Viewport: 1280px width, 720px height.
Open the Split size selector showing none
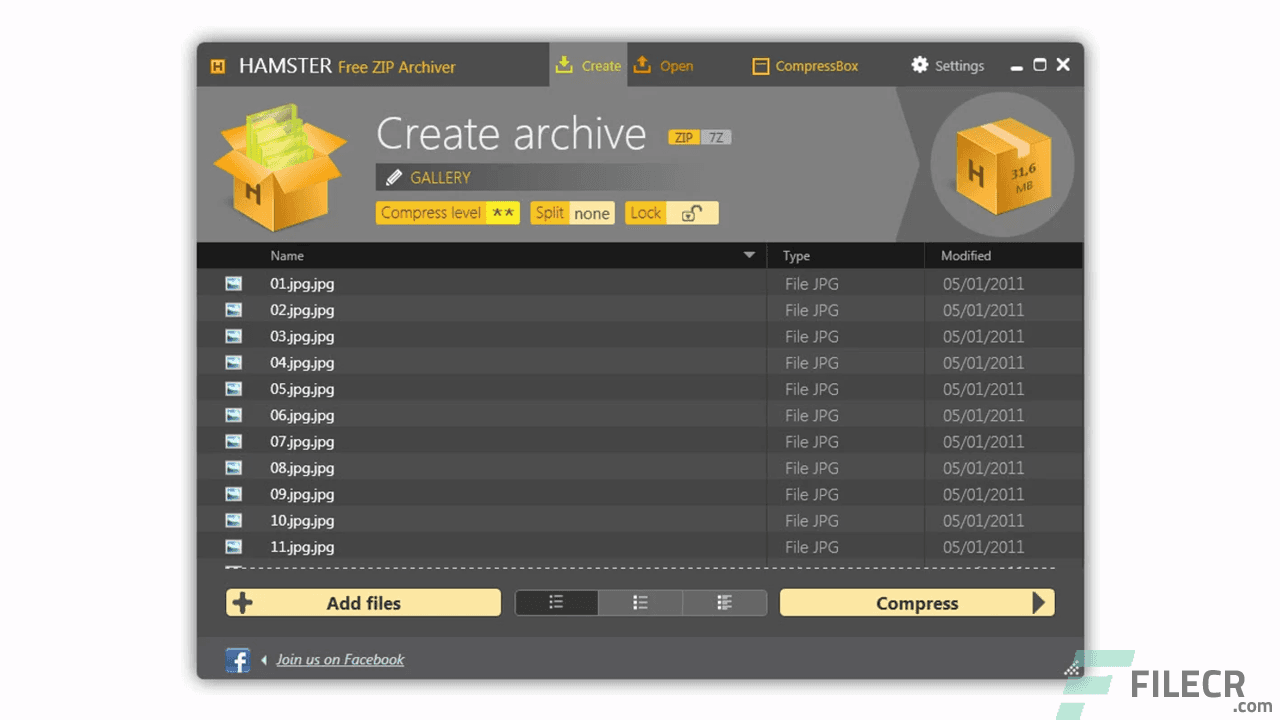click(592, 213)
